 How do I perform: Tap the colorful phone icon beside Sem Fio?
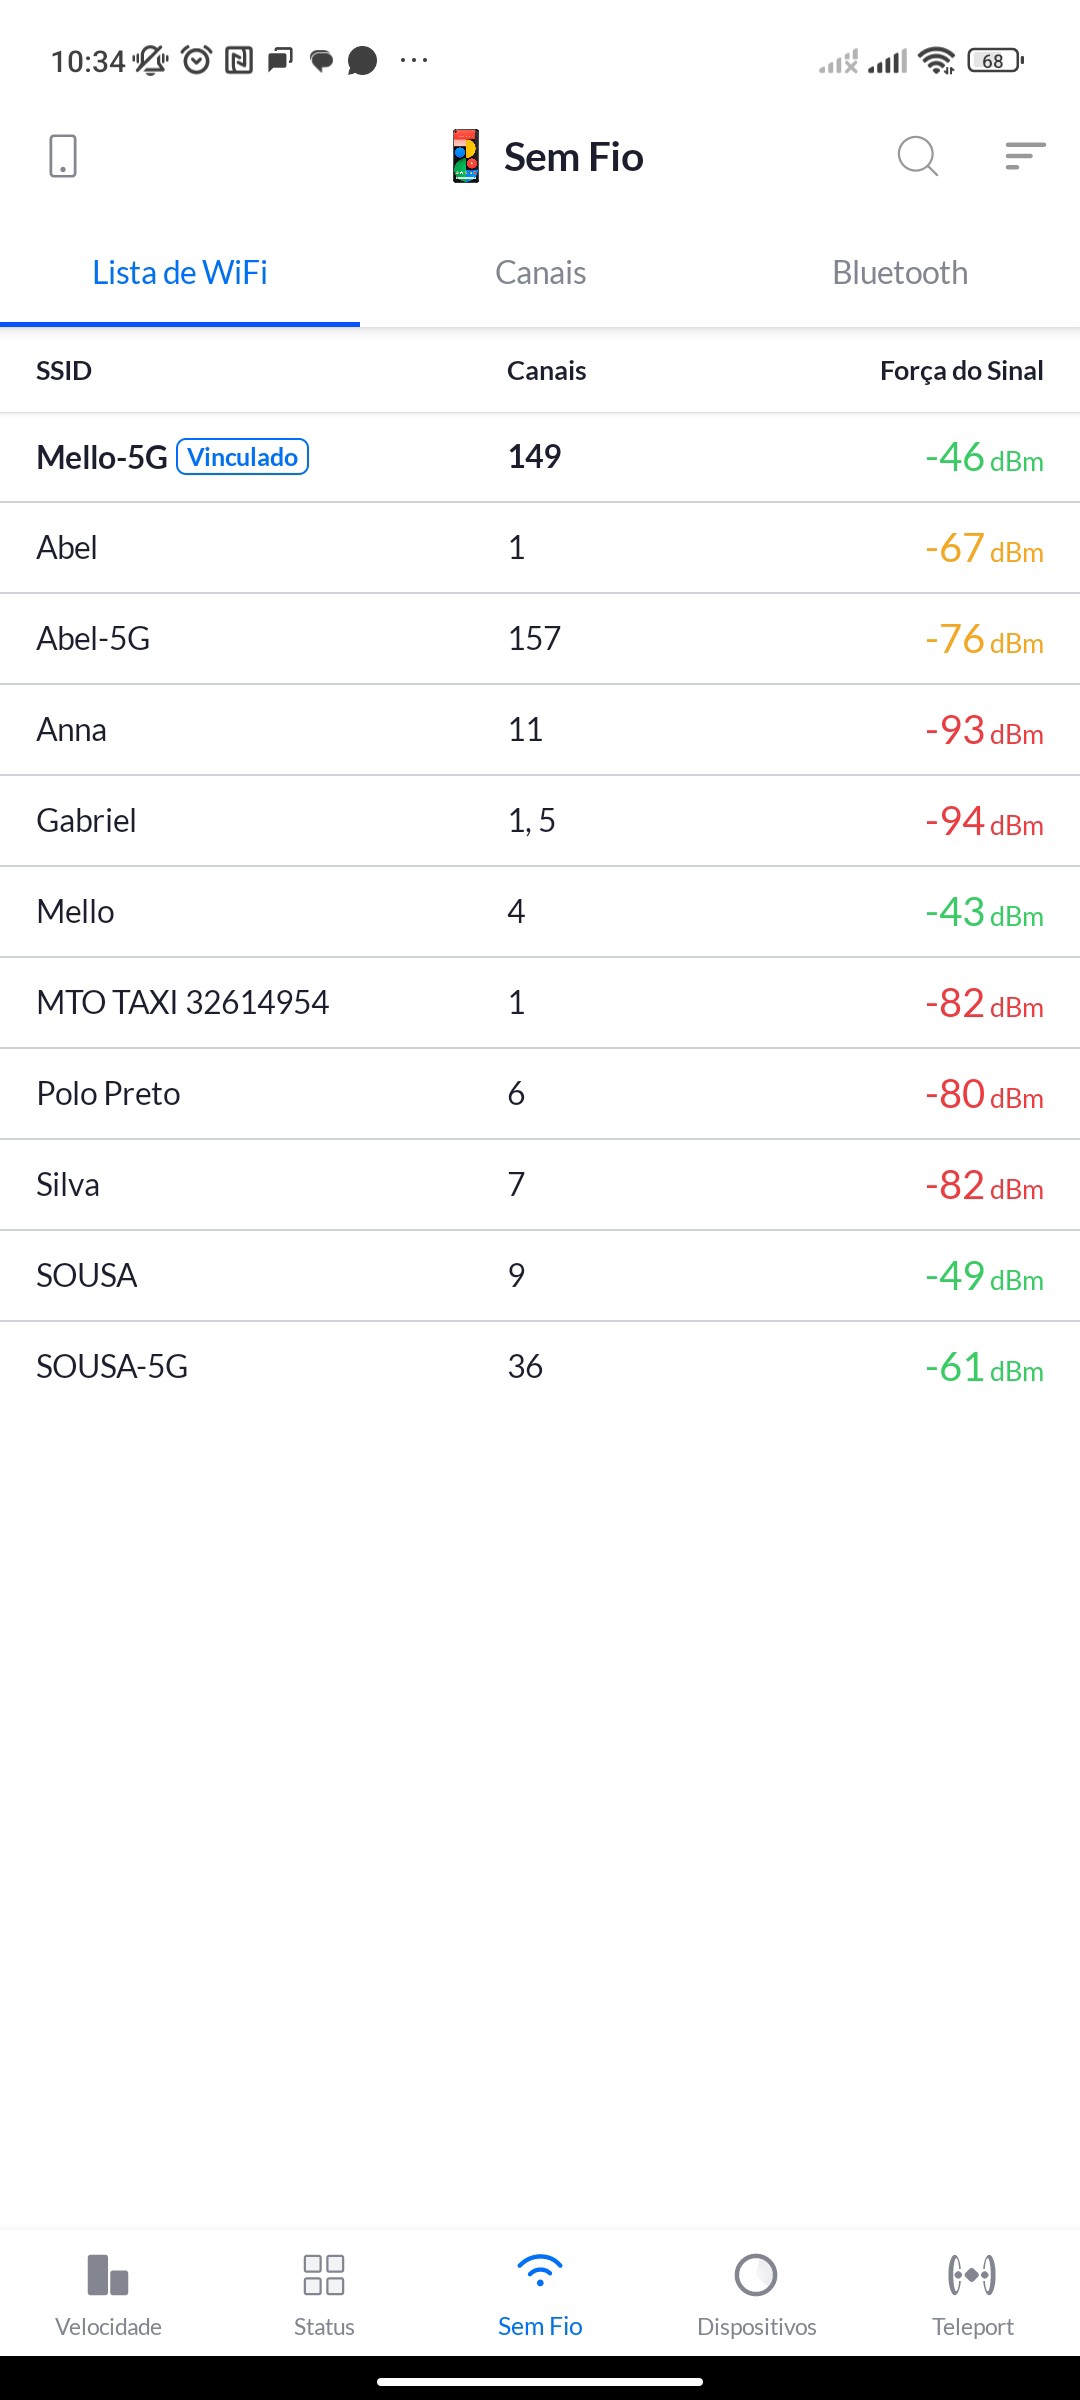coord(466,156)
